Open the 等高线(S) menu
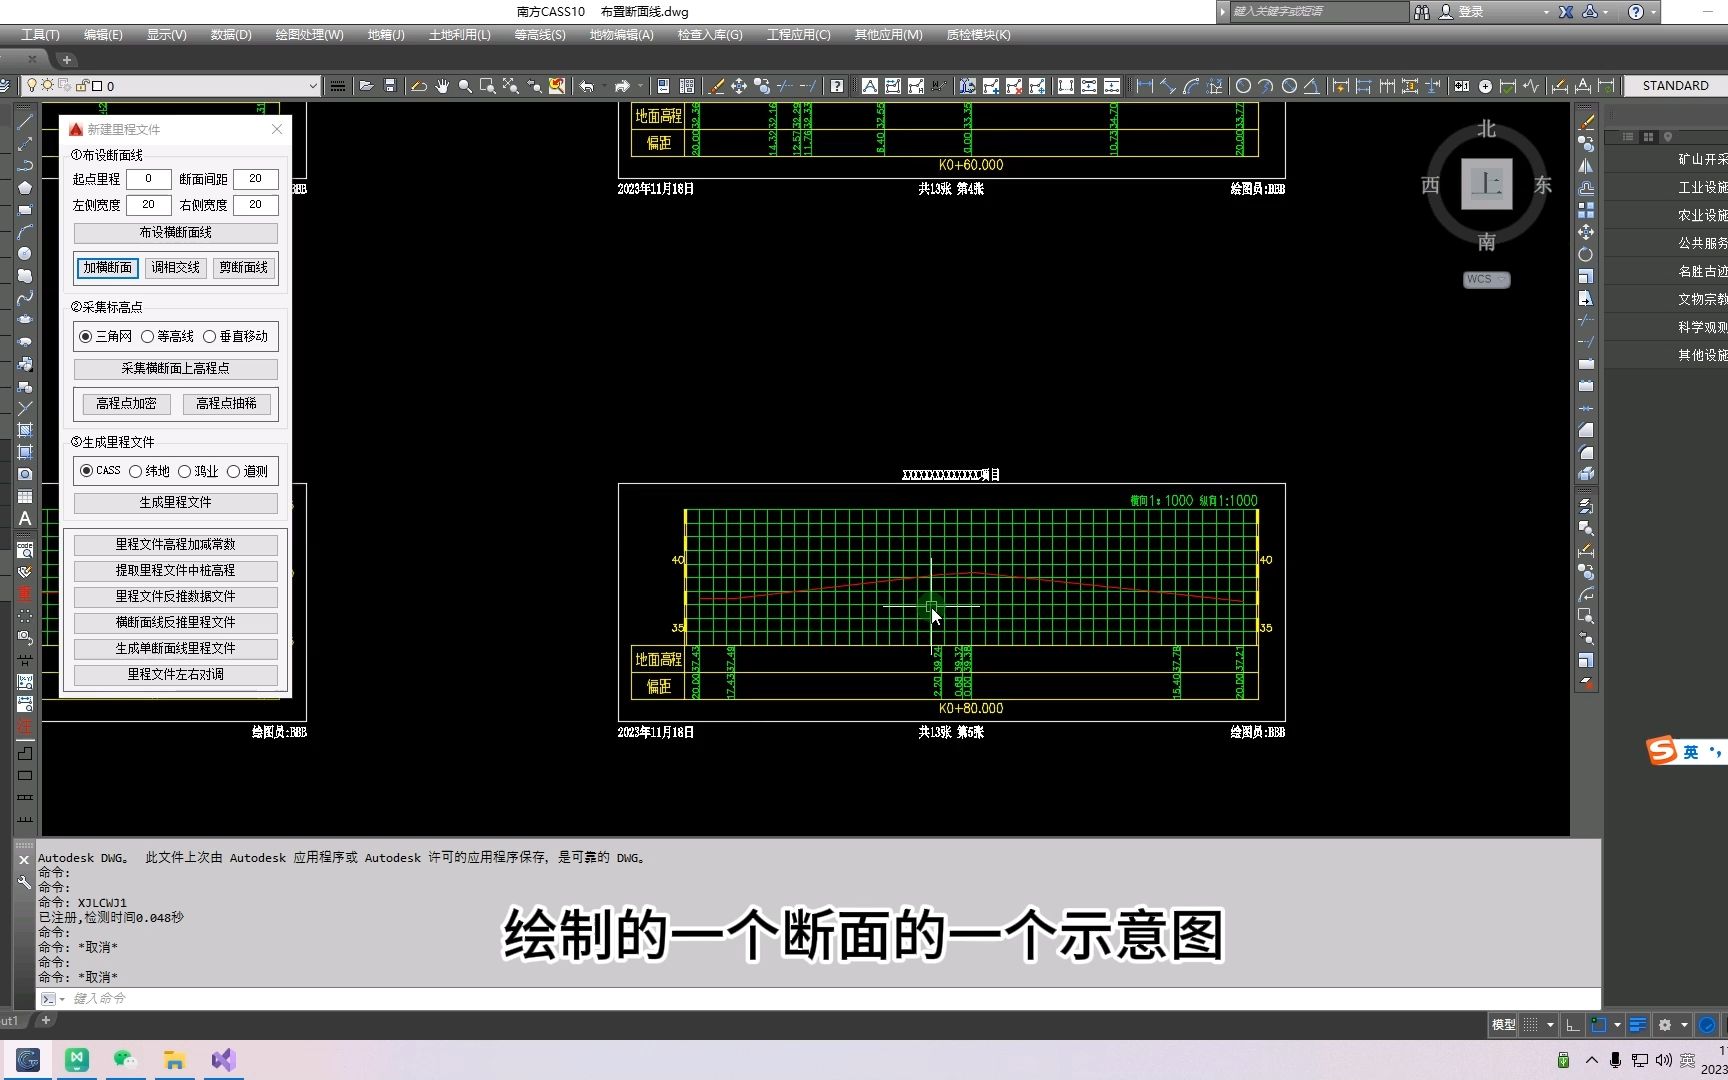This screenshot has width=1728, height=1080. (x=540, y=35)
